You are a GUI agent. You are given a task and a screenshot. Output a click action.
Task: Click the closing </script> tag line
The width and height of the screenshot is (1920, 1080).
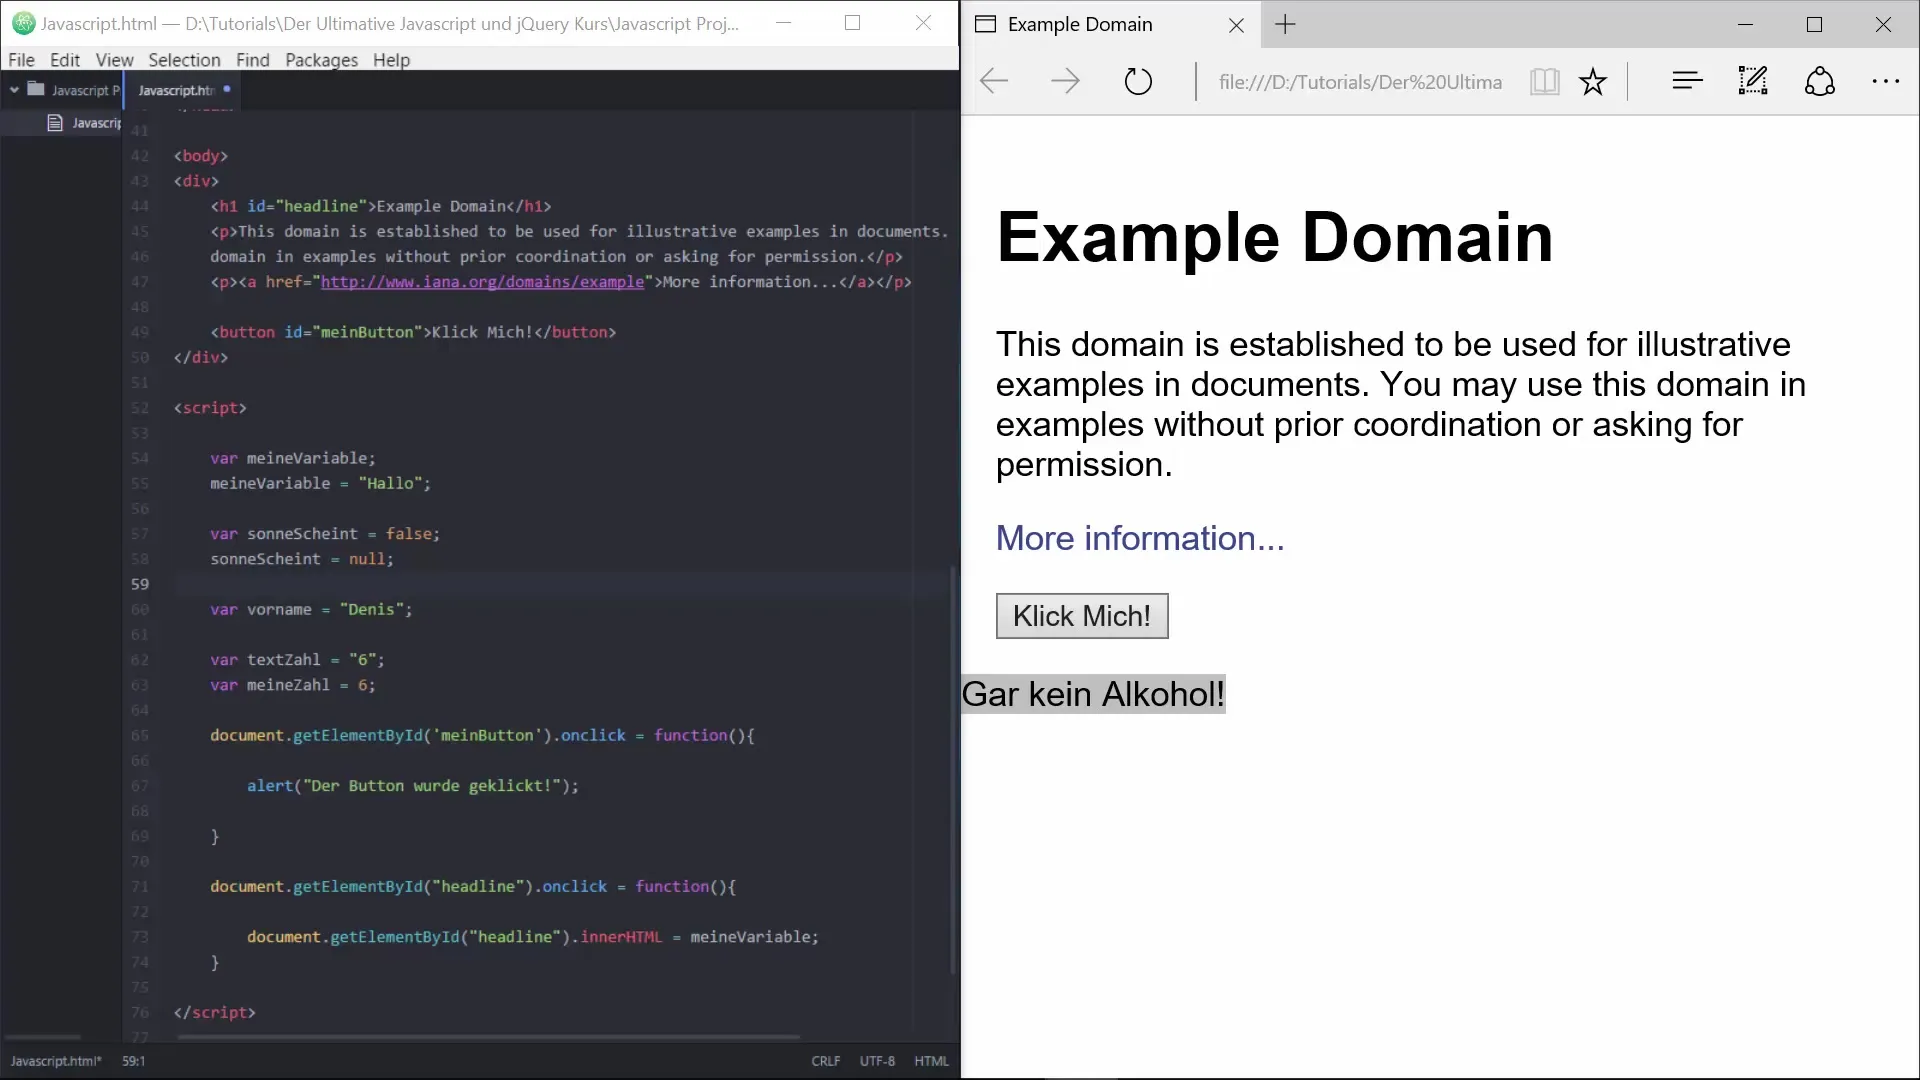(214, 1013)
